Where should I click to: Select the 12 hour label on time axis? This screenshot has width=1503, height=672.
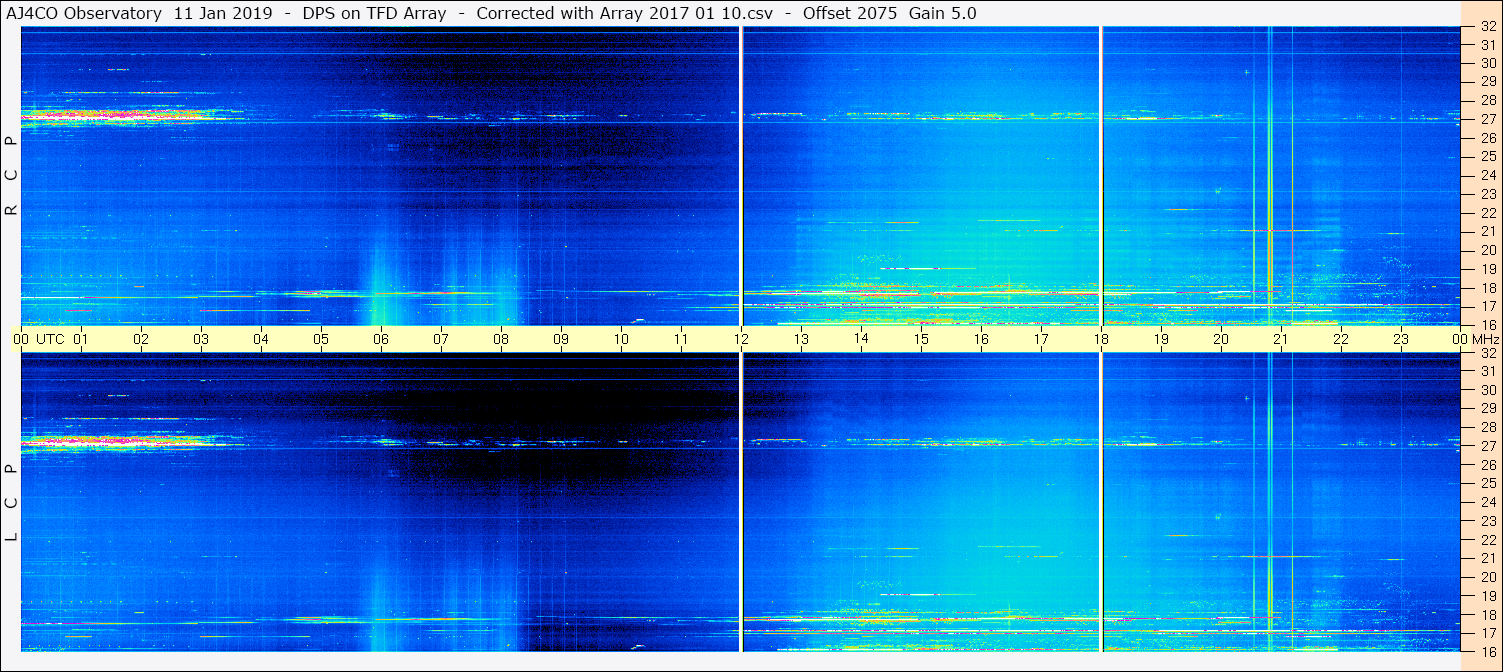point(741,339)
